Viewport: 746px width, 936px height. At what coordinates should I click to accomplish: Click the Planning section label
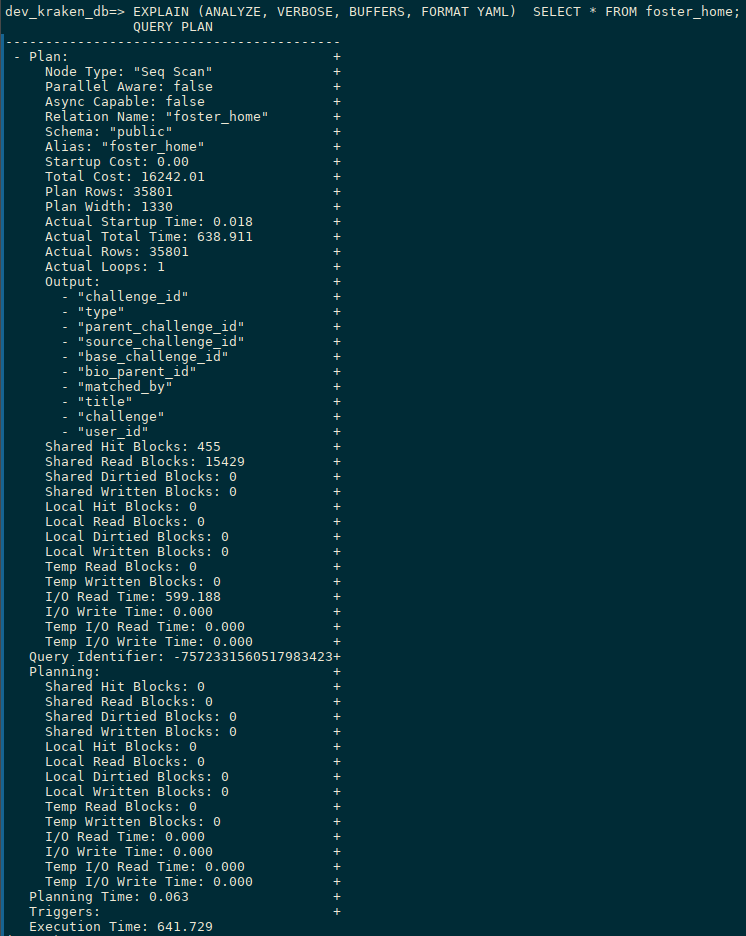[64, 672]
